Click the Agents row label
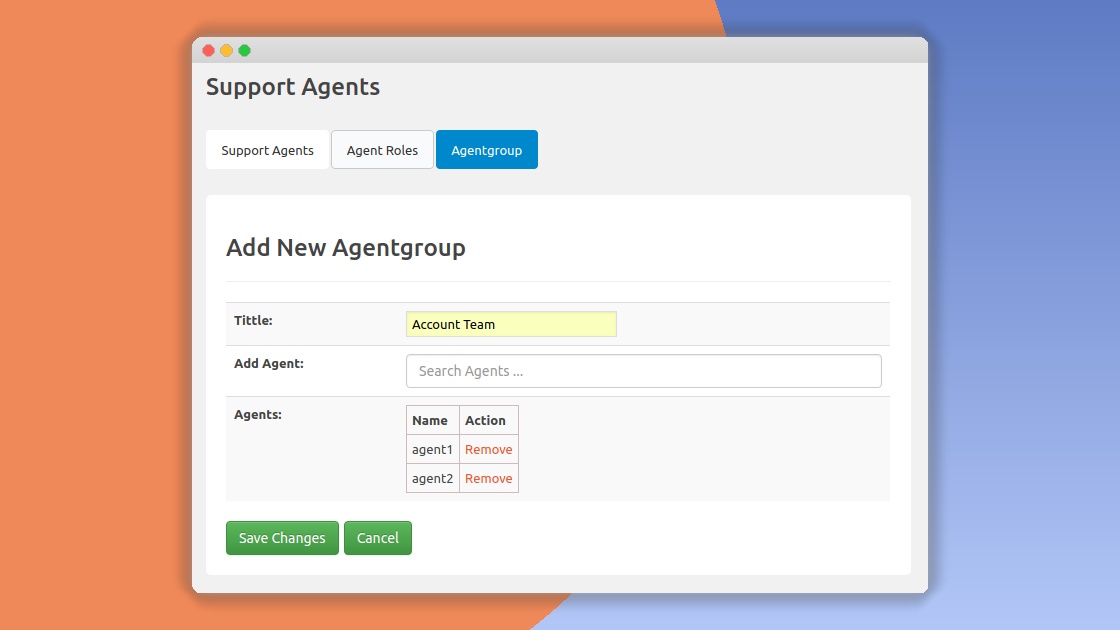 tap(257, 414)
